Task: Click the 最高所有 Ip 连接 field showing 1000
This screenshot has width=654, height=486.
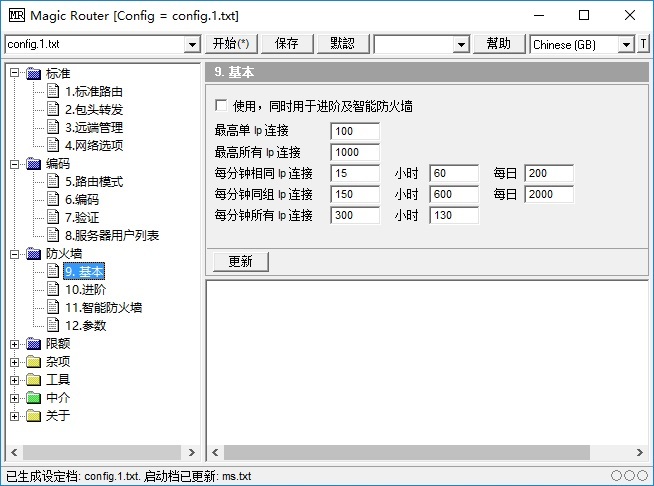Action: (x=355, y=152)
